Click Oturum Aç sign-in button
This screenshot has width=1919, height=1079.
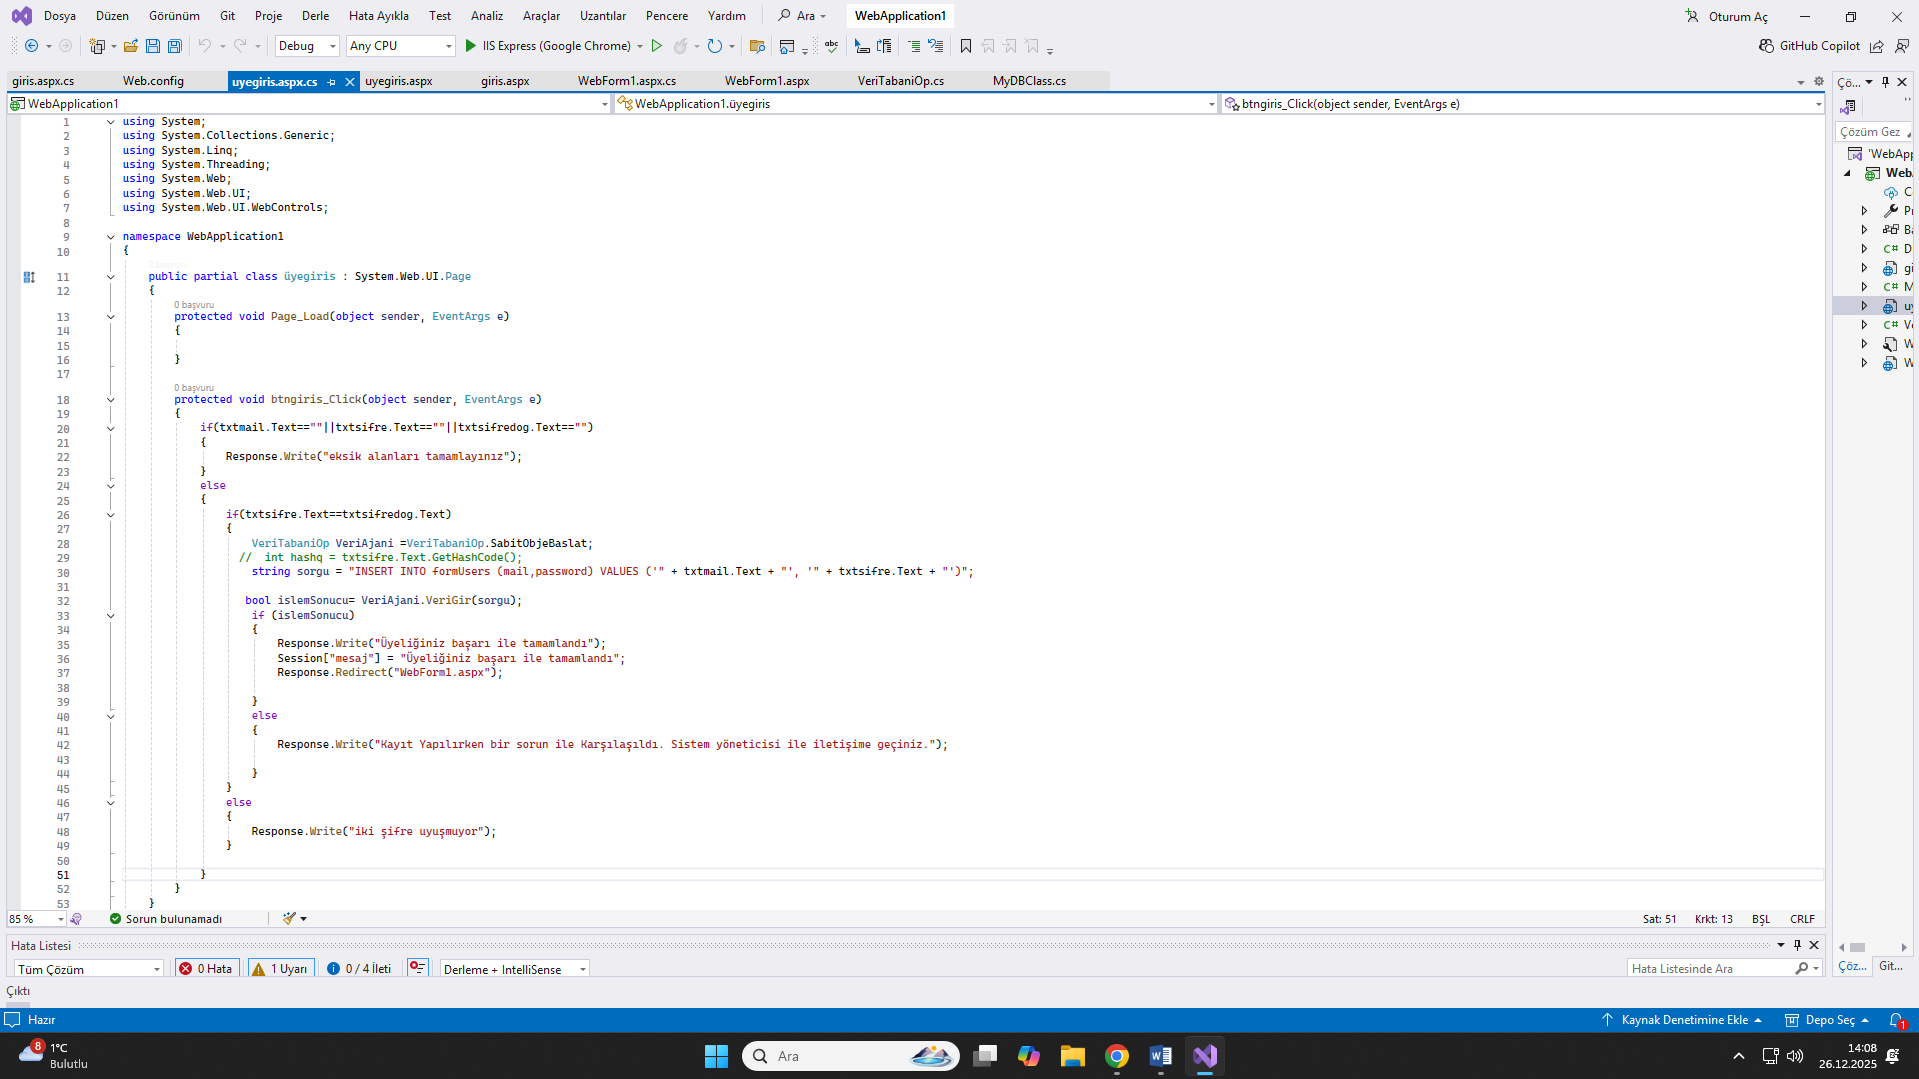[1727, 16]
